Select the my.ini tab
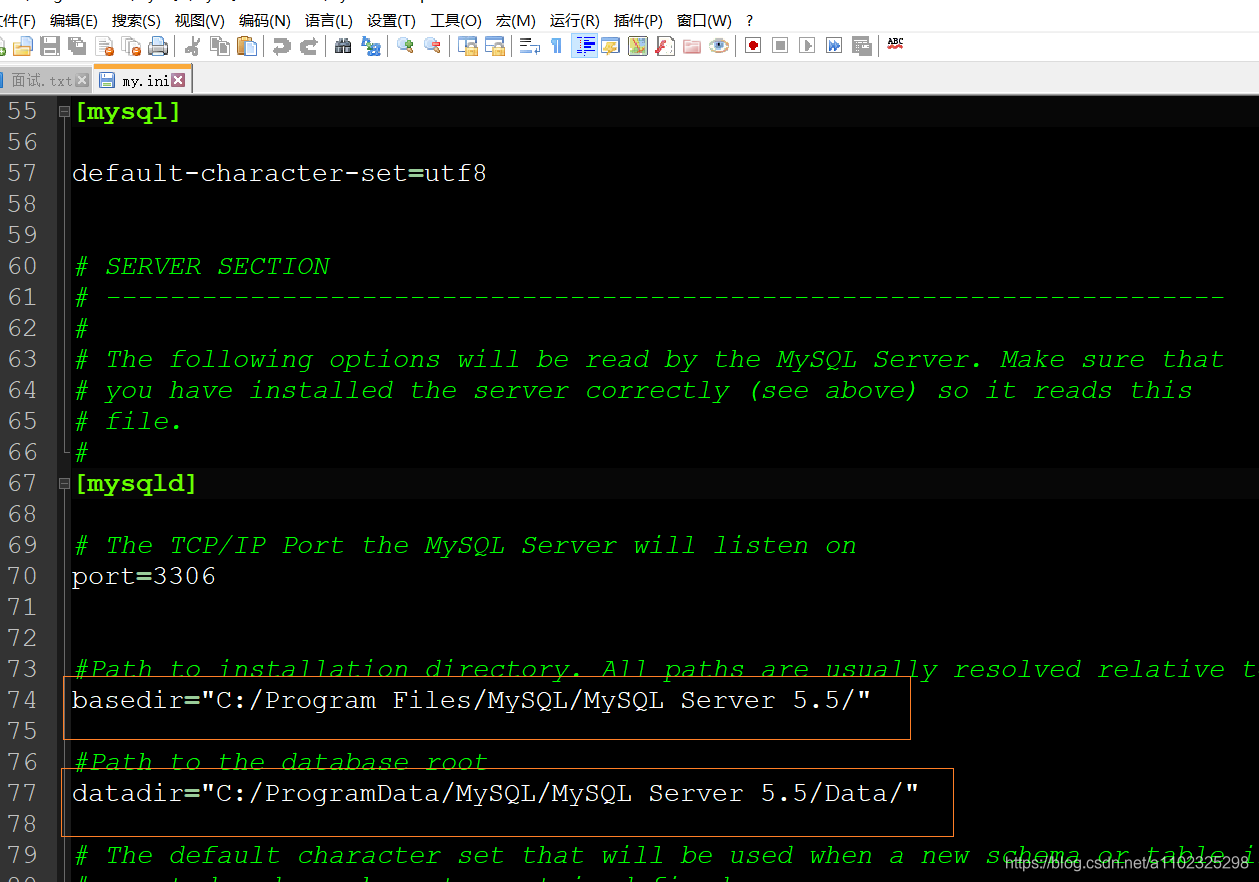1259x882 pixels. (145, 80)
